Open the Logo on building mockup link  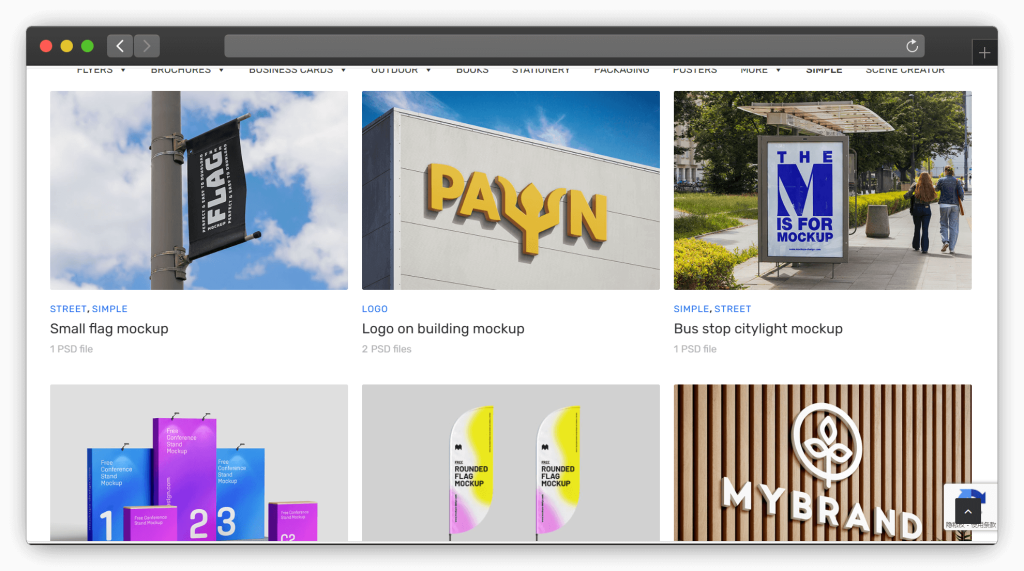(443, 328)
